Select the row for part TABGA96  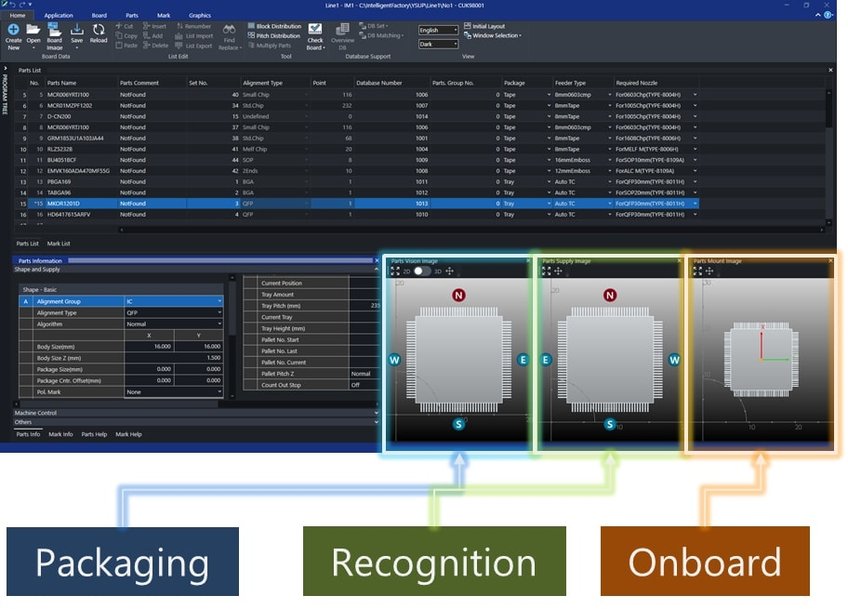(x=357, y=193)
